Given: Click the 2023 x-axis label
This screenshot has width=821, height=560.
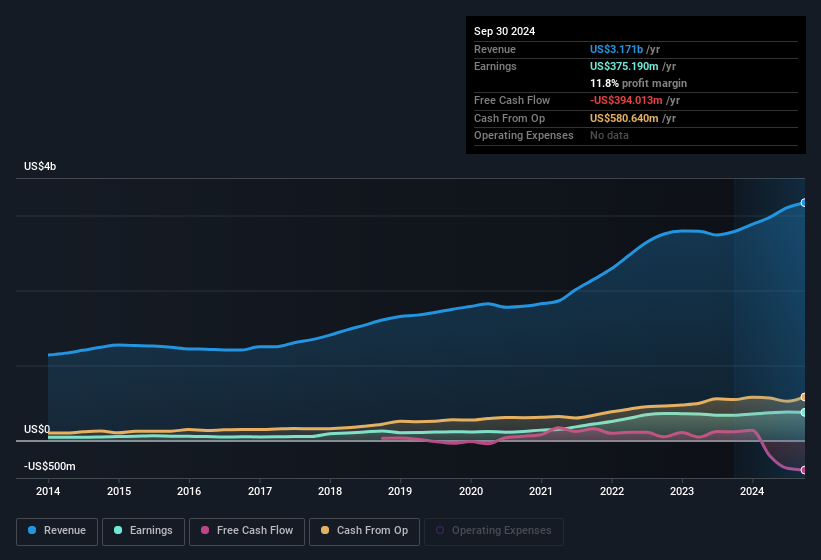Looking at the screenshot, I should [682, 491].
